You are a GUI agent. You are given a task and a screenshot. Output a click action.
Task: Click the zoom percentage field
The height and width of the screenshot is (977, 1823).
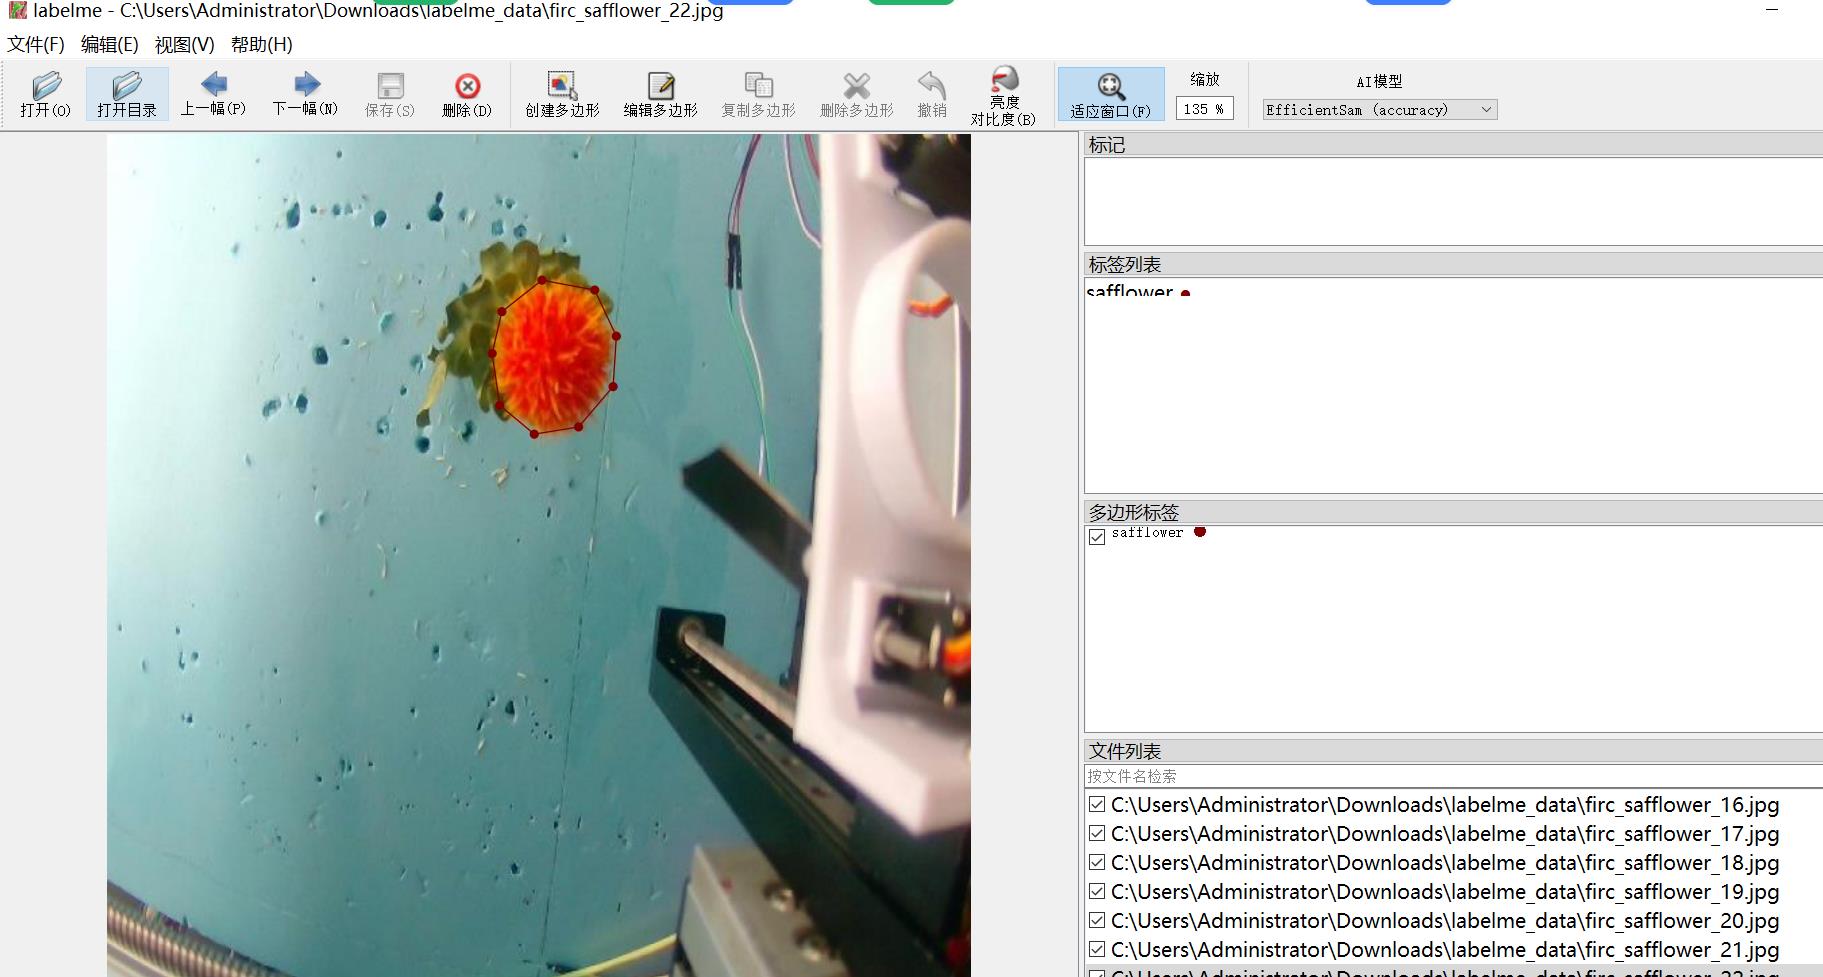[x=1204, y=109]
